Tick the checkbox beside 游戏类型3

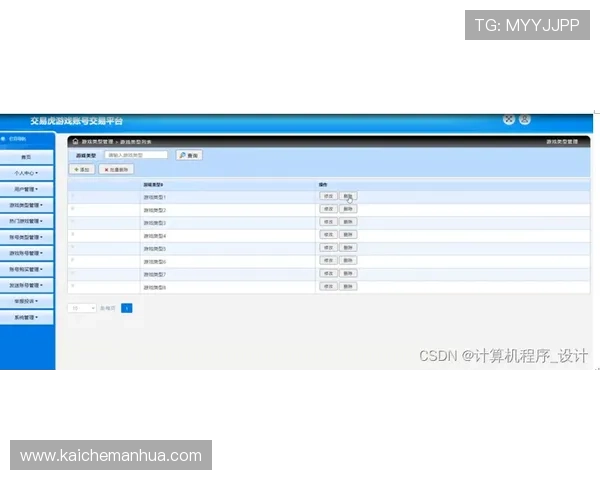pyautogui.click(x=73, y=222)
